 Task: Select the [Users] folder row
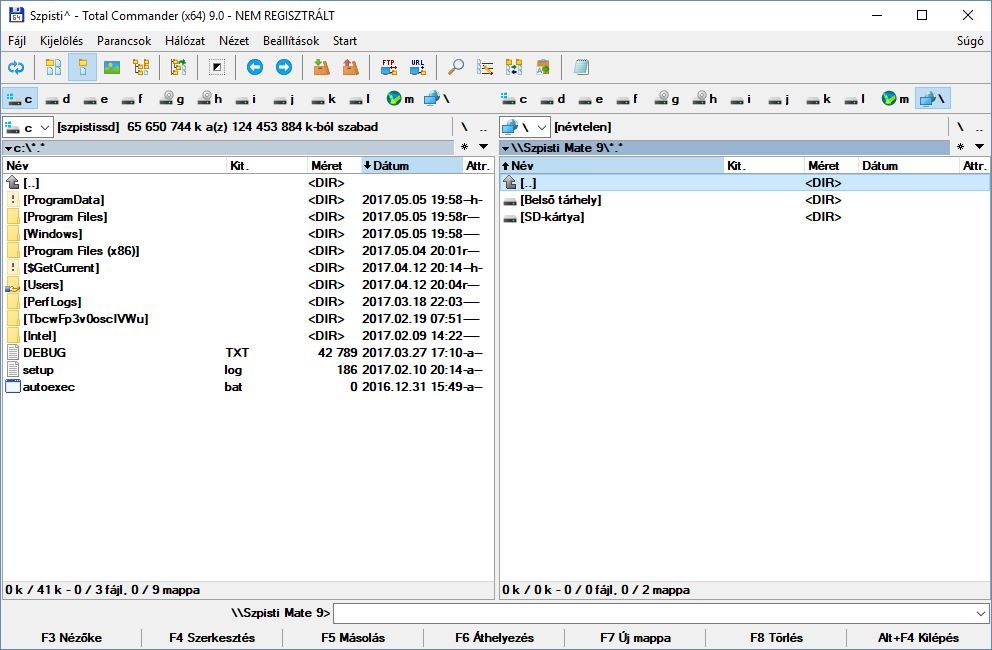pyautogui.click(x=248, y=285)
